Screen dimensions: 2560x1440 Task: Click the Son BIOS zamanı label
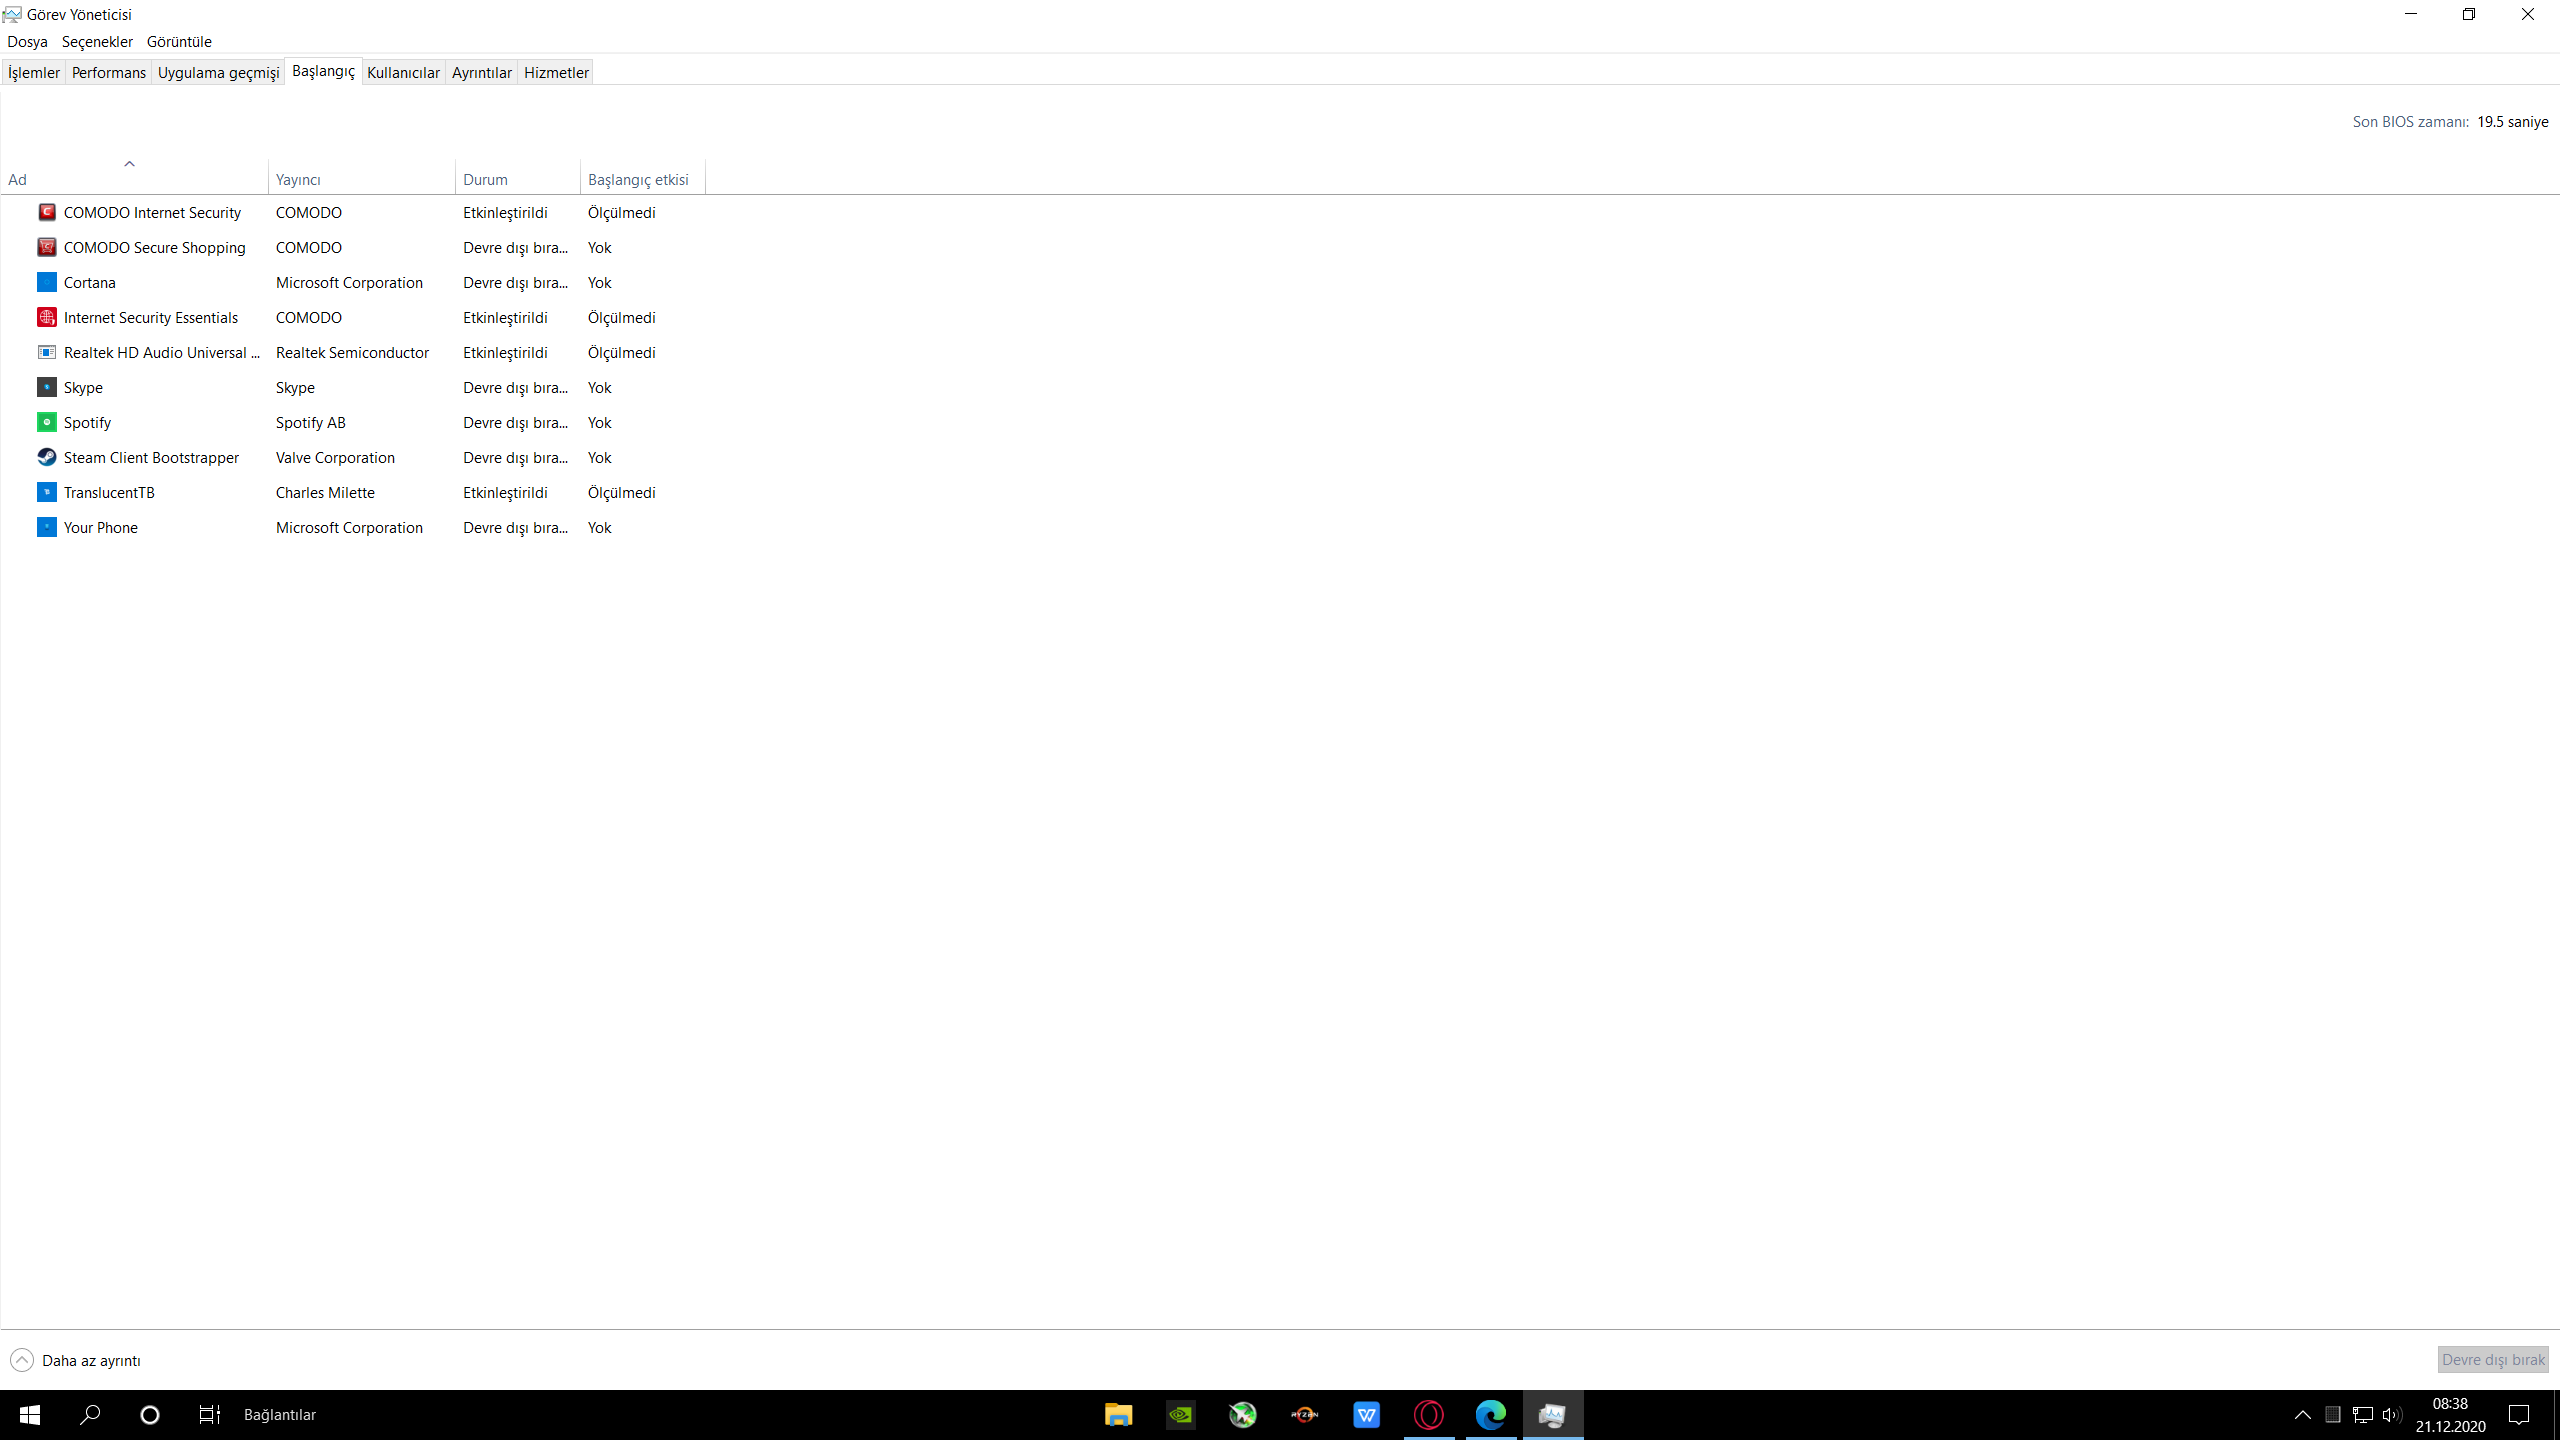tap(2410, 121)
